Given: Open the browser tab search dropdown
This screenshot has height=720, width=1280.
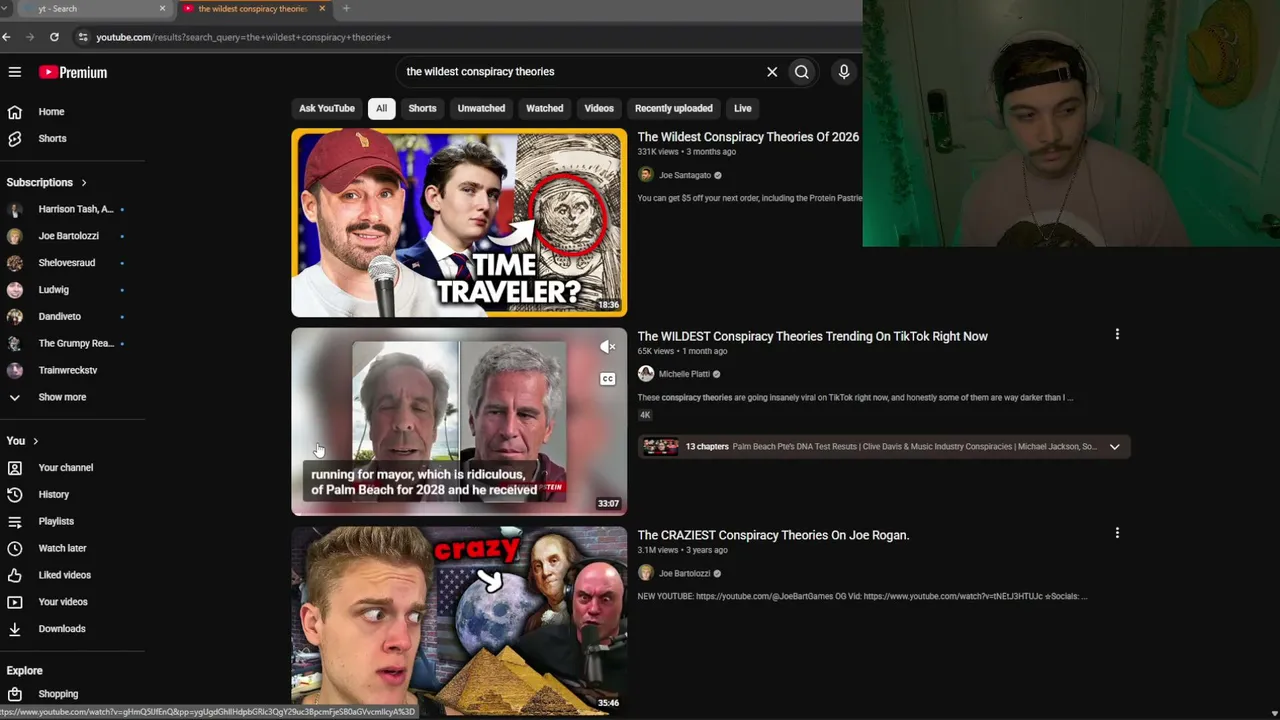Looking at the screenshot, I should pyautogui.click(x=5, y=9).
